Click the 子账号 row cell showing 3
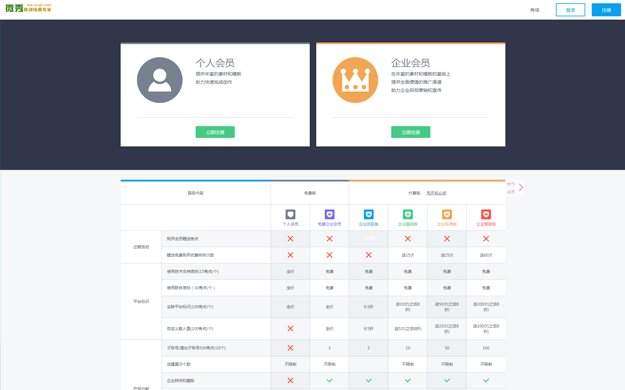 tap(329, 348)
